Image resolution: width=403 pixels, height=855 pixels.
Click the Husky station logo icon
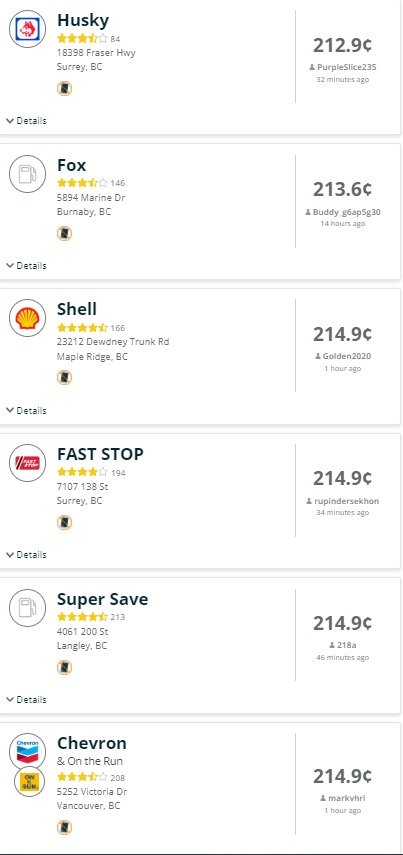tap(27, 29)
